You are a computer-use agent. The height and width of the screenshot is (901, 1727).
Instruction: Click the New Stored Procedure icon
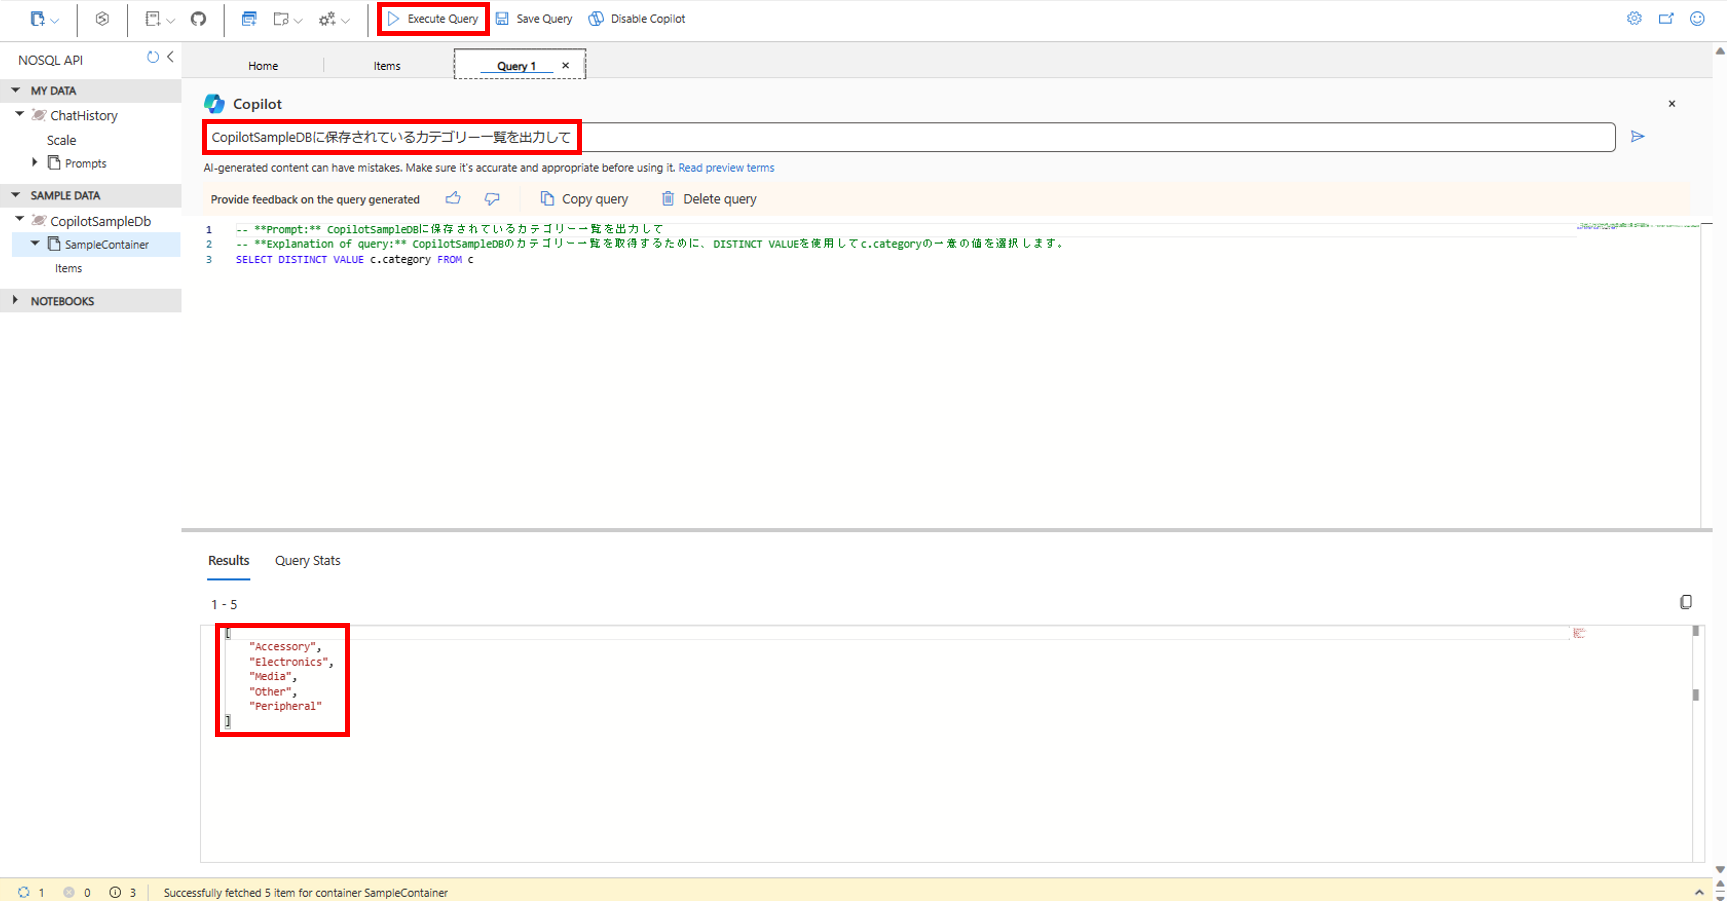(281, 19)
